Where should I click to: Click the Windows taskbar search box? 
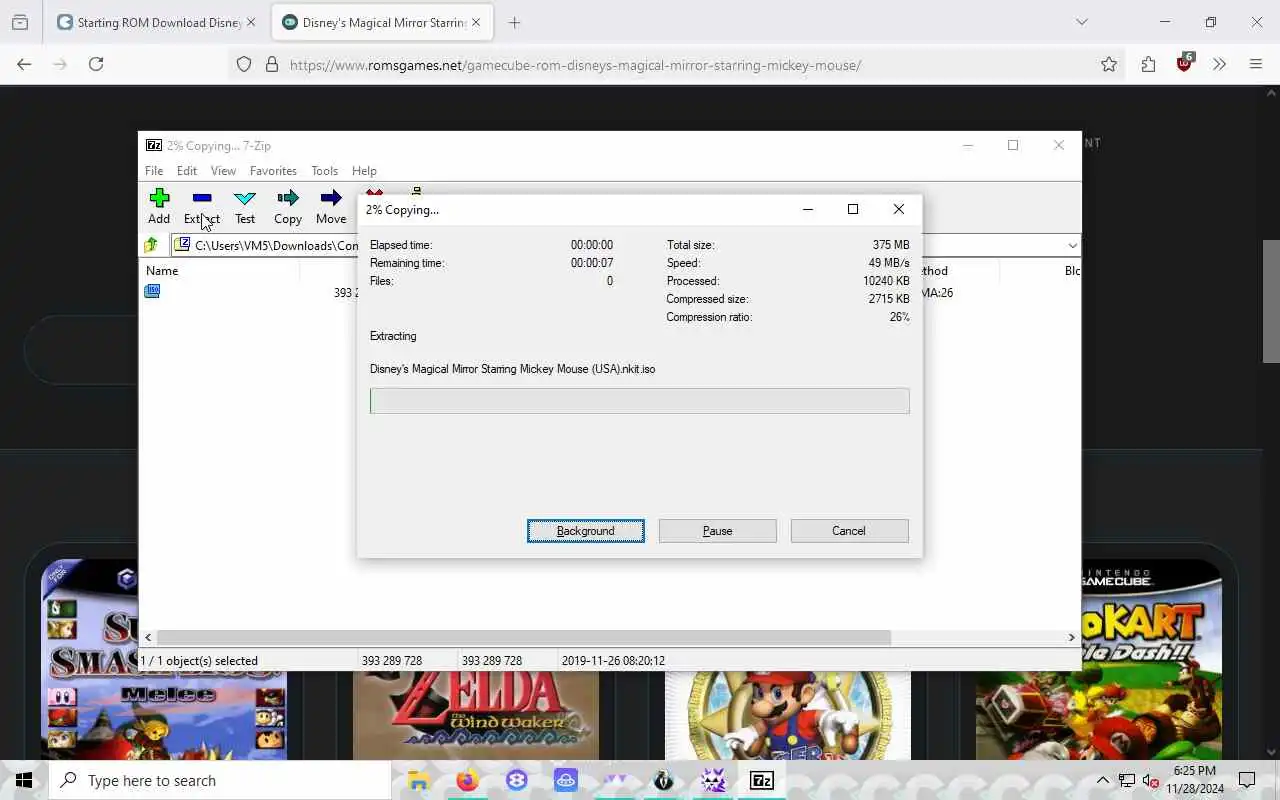click(220, 780)
